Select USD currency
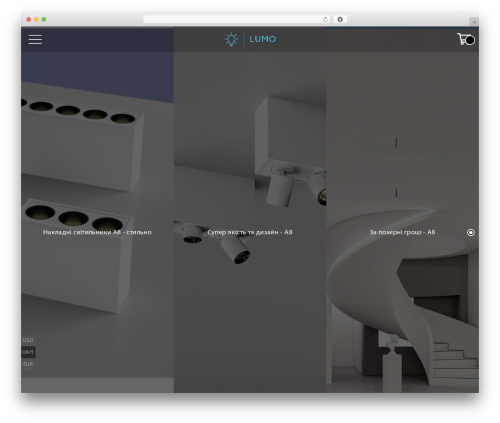 point(28,340)
